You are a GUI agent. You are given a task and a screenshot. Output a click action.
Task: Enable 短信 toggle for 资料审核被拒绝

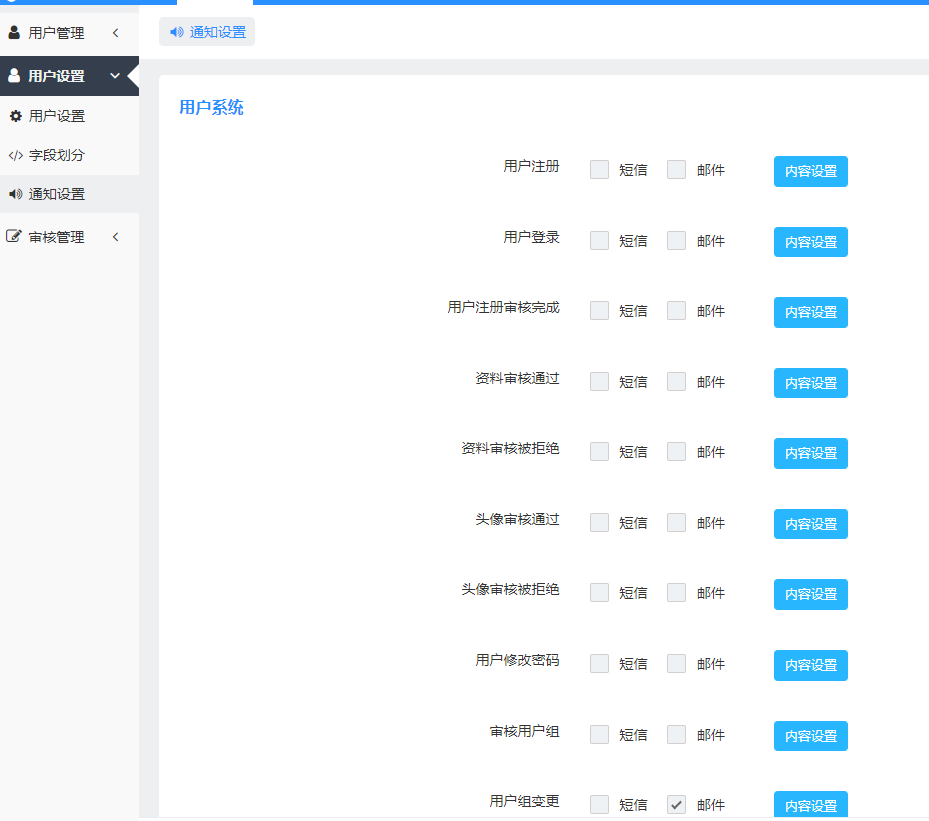pyautogui.click(x=599, y=452)
